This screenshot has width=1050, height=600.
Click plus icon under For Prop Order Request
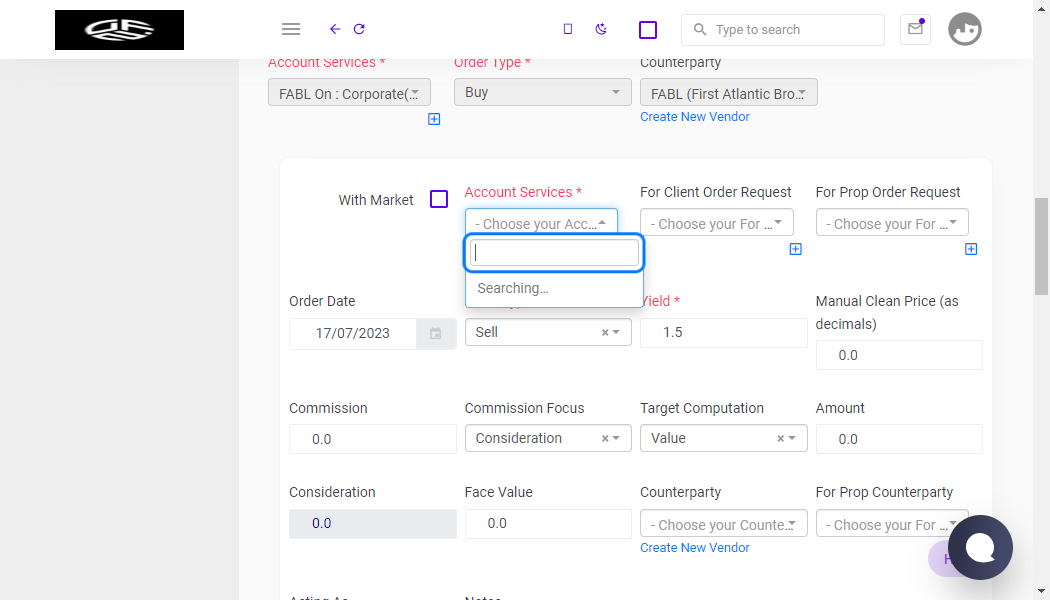pos(971,249)
